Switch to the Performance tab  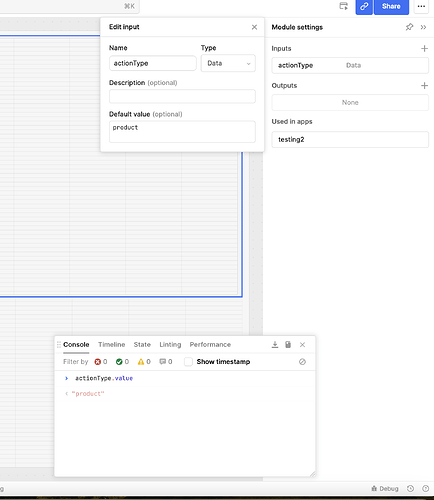click(210, 344)
